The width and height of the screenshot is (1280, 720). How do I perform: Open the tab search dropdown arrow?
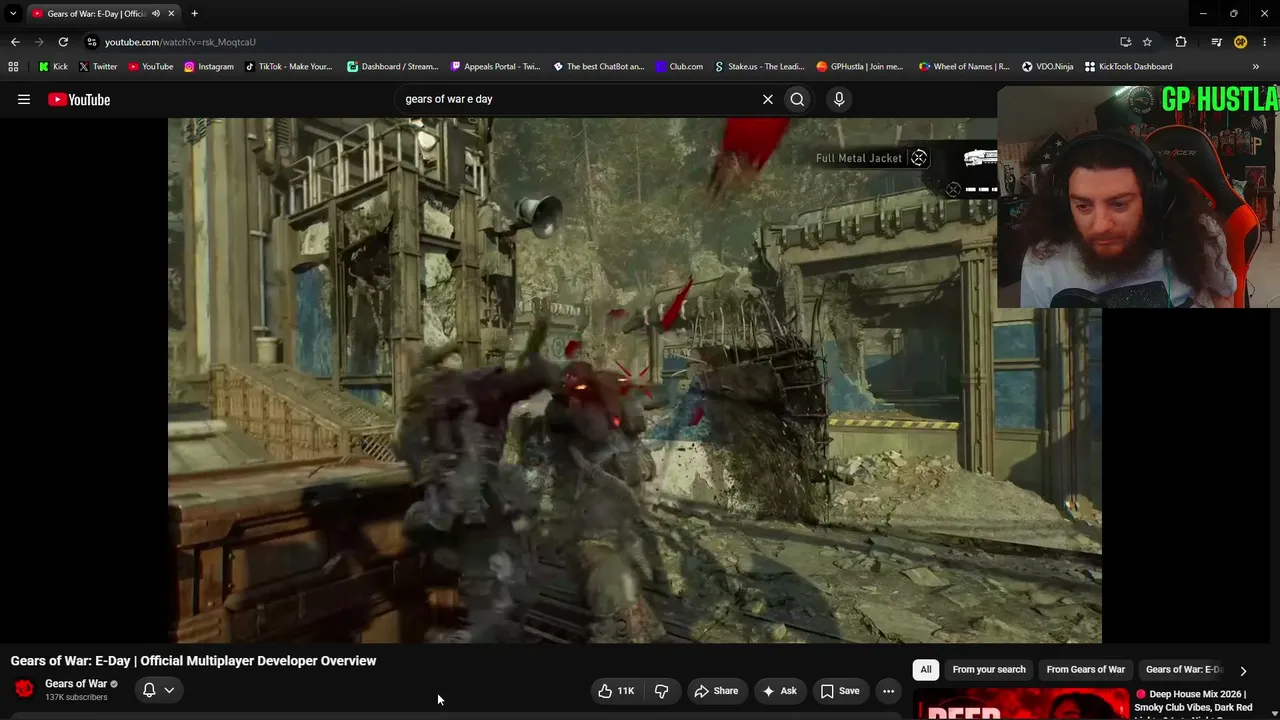[x=13, y=13]
